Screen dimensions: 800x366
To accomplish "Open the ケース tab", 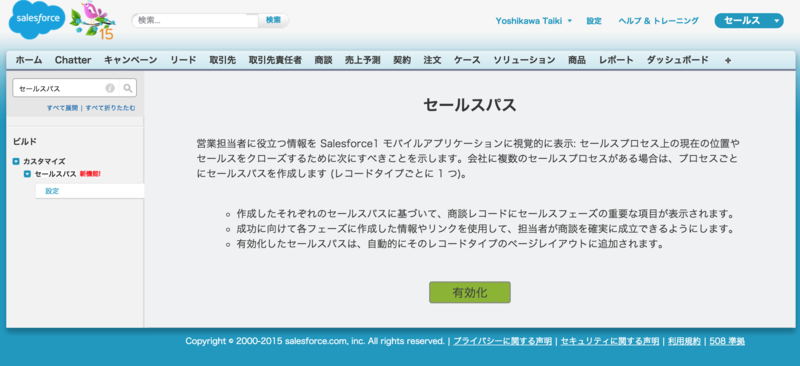I will pyautogui.click(x=467, y=60).
